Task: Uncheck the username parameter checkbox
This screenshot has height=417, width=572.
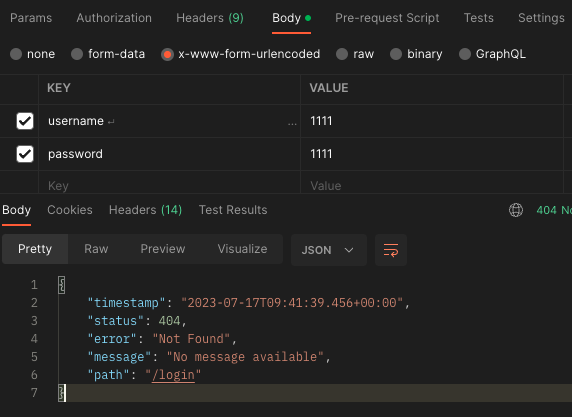Action: click(x=25, y=121)
